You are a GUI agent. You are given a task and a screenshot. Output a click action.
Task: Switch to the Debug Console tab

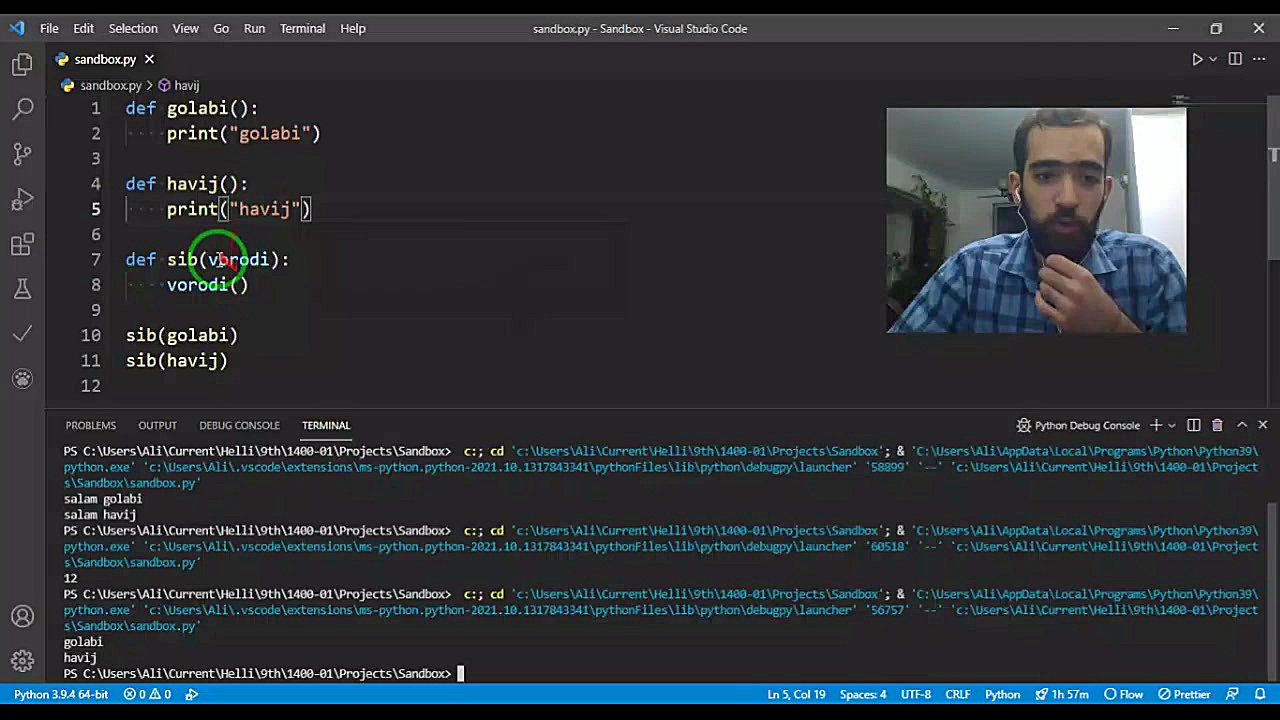pyautogui.click(x=239, y=425)
